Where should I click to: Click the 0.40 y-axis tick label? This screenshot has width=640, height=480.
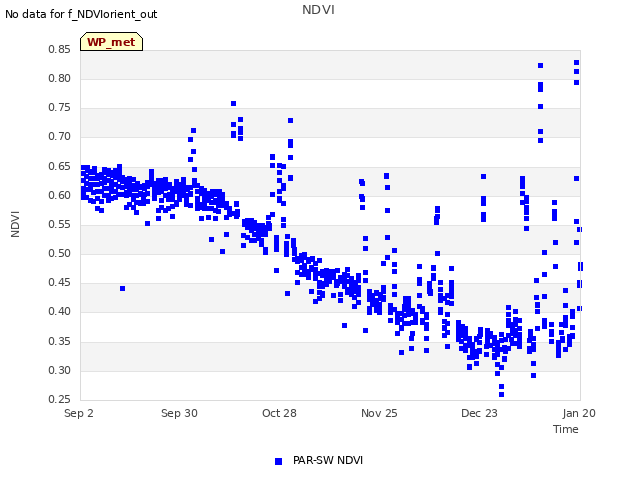60,311
